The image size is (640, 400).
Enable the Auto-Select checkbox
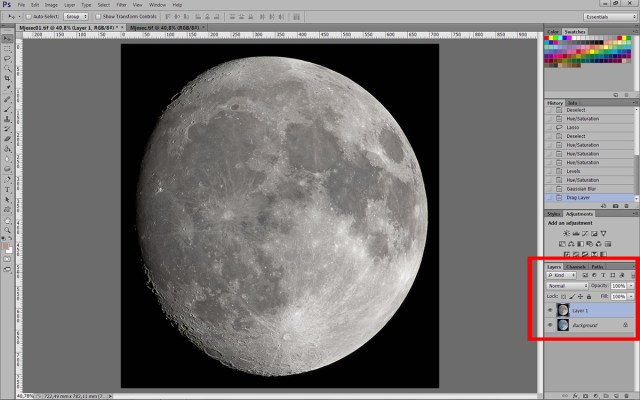coord(28,17)
